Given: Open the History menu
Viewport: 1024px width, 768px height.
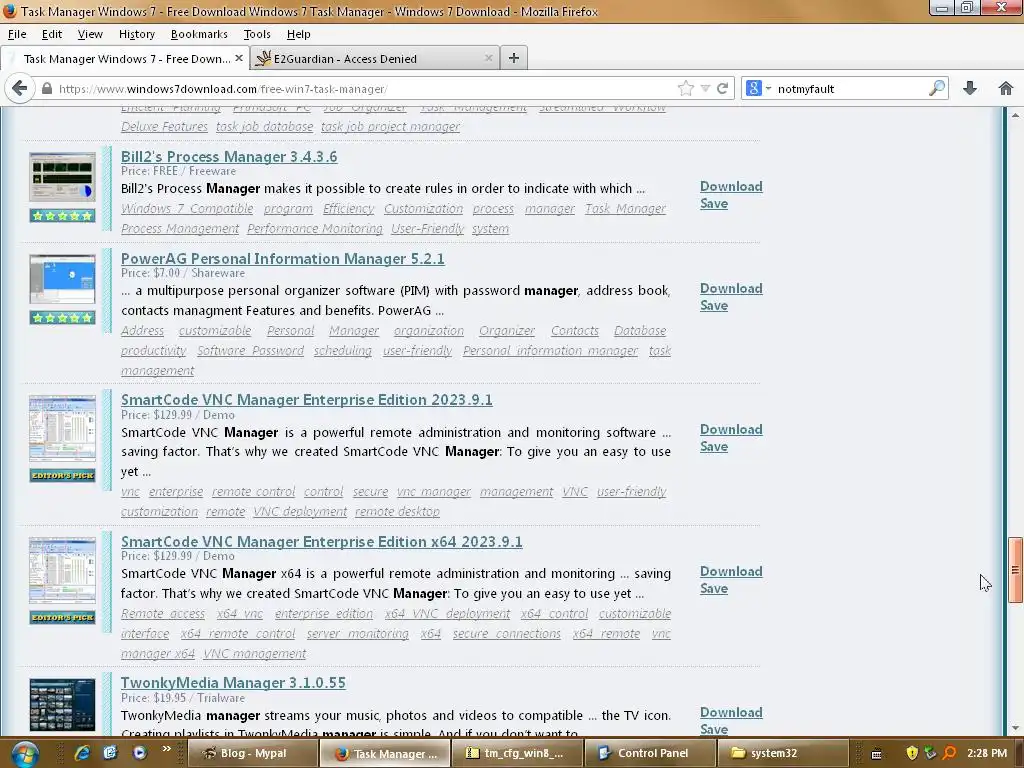Looking at the screenshot, I should [136, 34].
